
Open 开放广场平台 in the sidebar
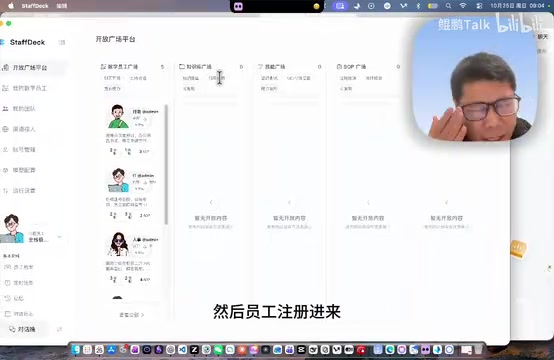point(30,67)
